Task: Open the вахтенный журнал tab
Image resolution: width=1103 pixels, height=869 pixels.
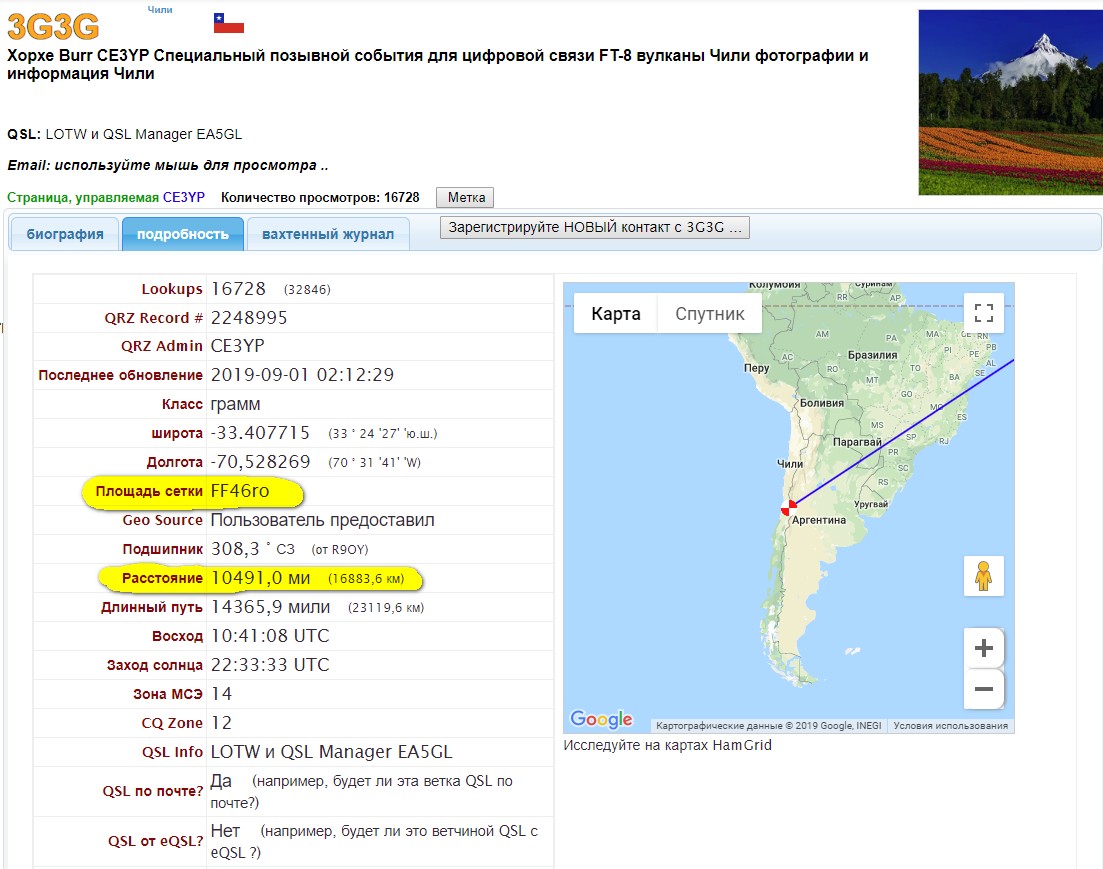Action: [328, 235]
